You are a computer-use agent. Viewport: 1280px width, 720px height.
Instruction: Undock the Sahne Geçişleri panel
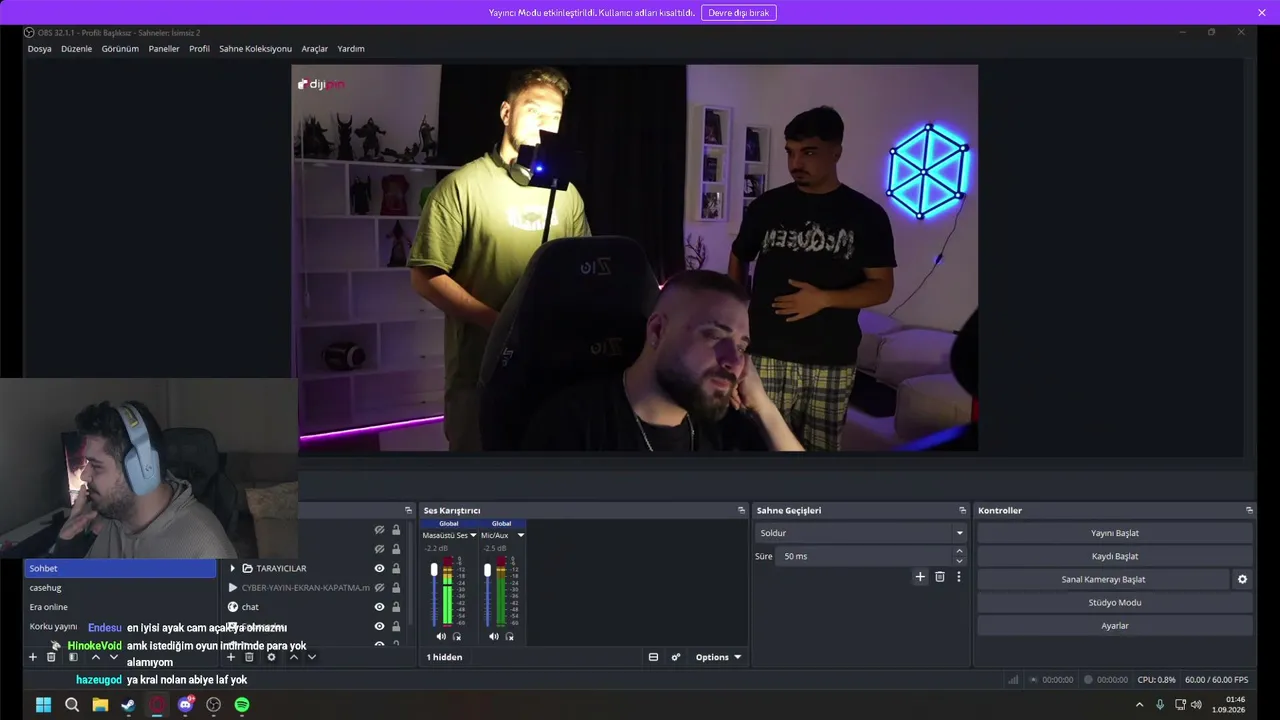[x=962, y=510]
